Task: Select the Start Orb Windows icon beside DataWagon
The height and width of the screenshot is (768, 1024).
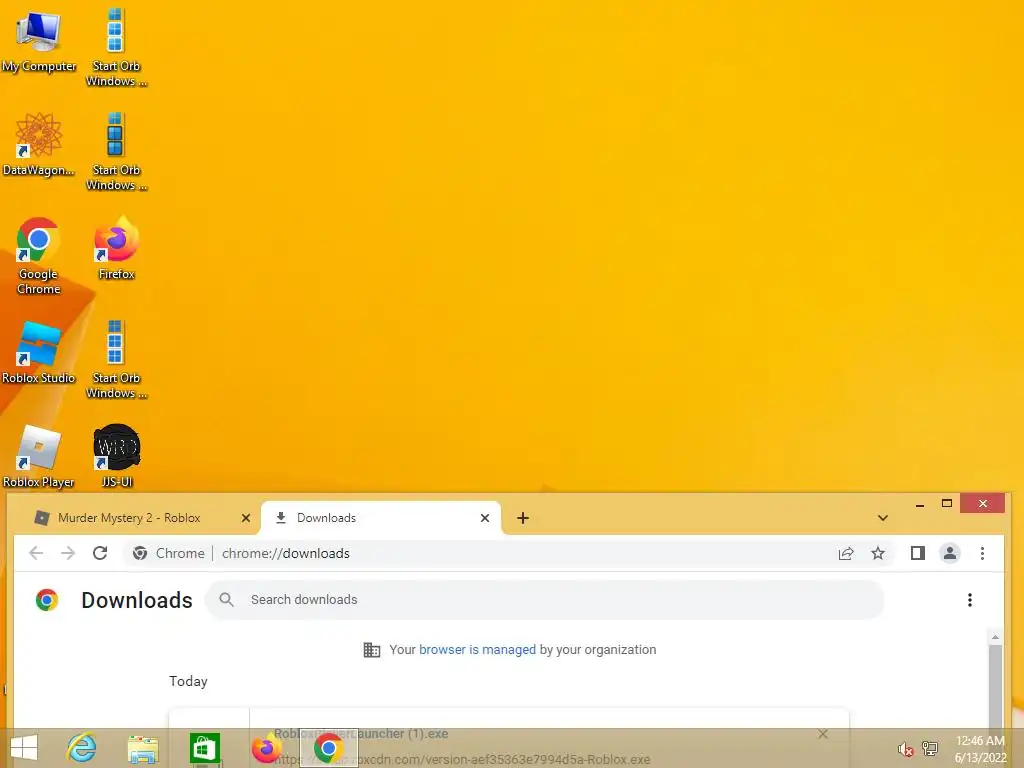Action: click(x=116, y=152)
